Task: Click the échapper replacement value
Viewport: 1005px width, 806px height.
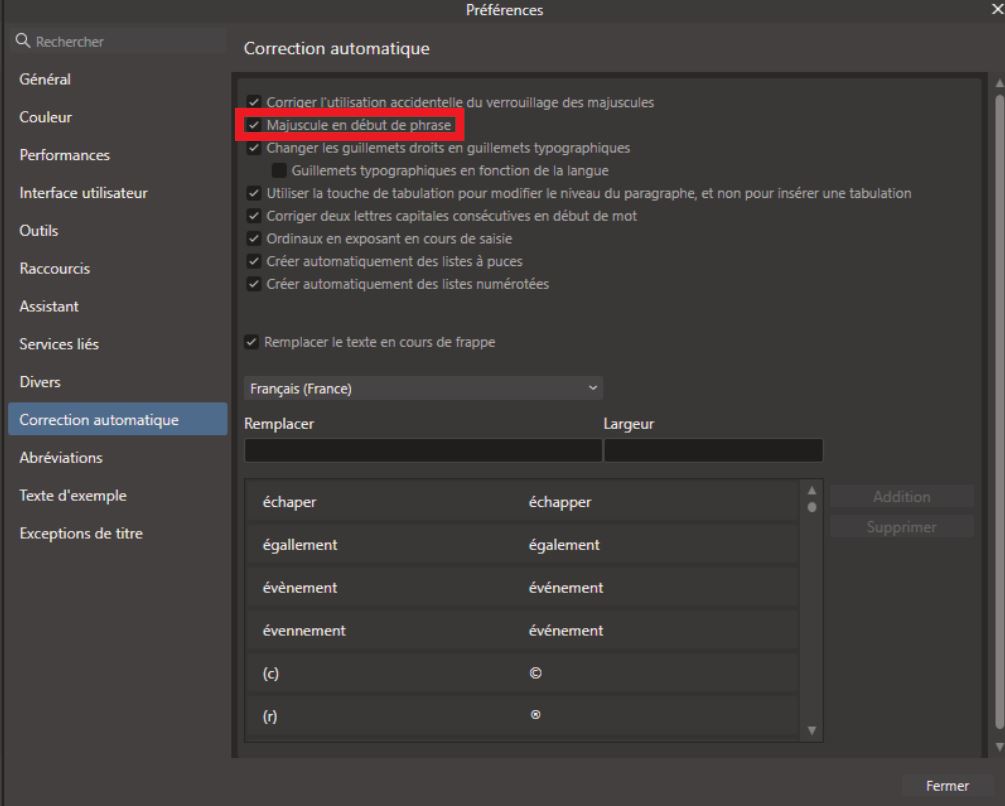Action: pyautogui.click(x=560, y=502)
